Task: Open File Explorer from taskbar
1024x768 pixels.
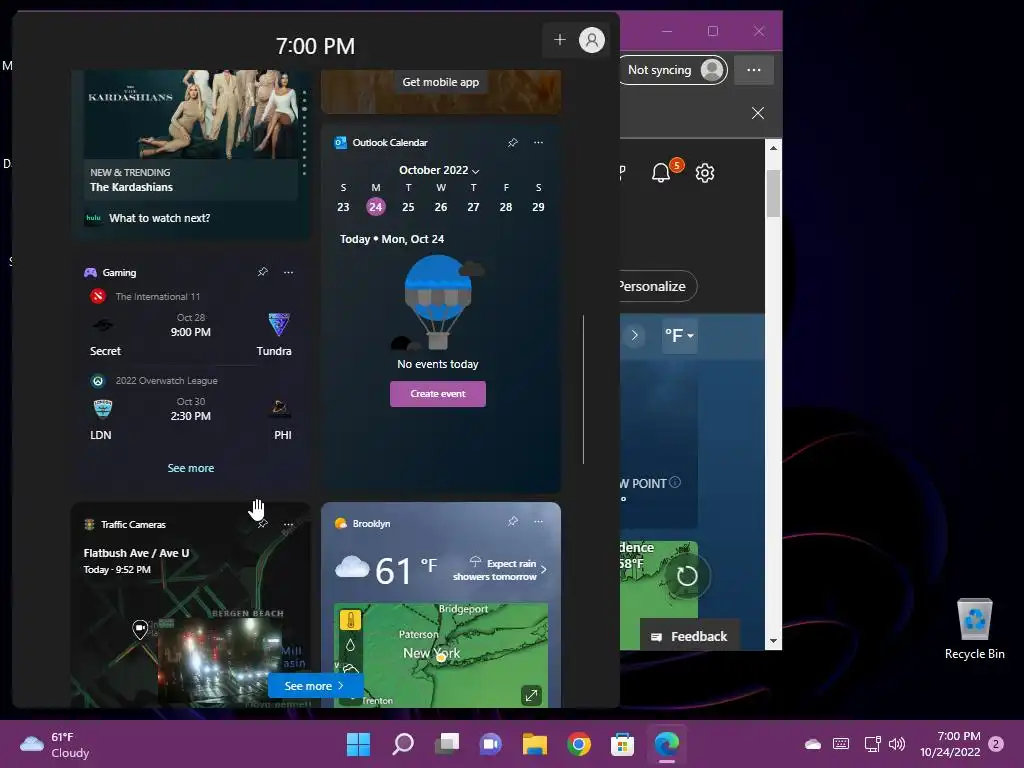Action: coord(535,744)
